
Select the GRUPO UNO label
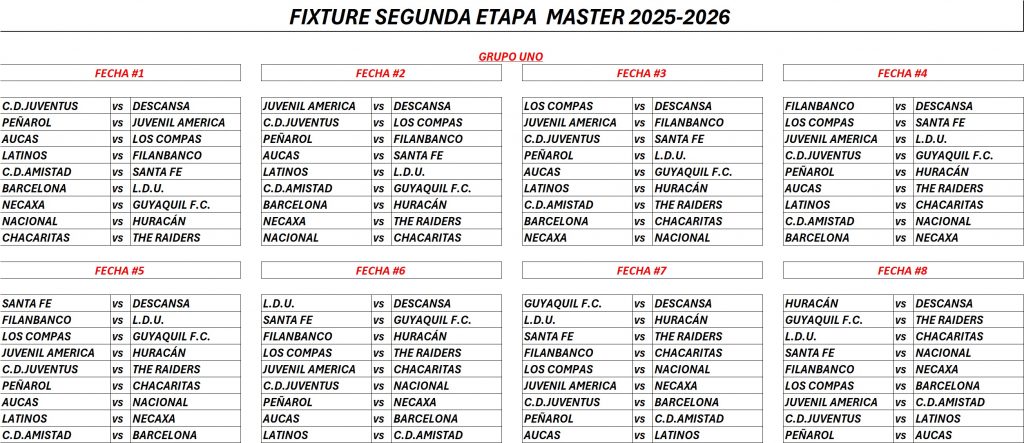pos(511,57)
